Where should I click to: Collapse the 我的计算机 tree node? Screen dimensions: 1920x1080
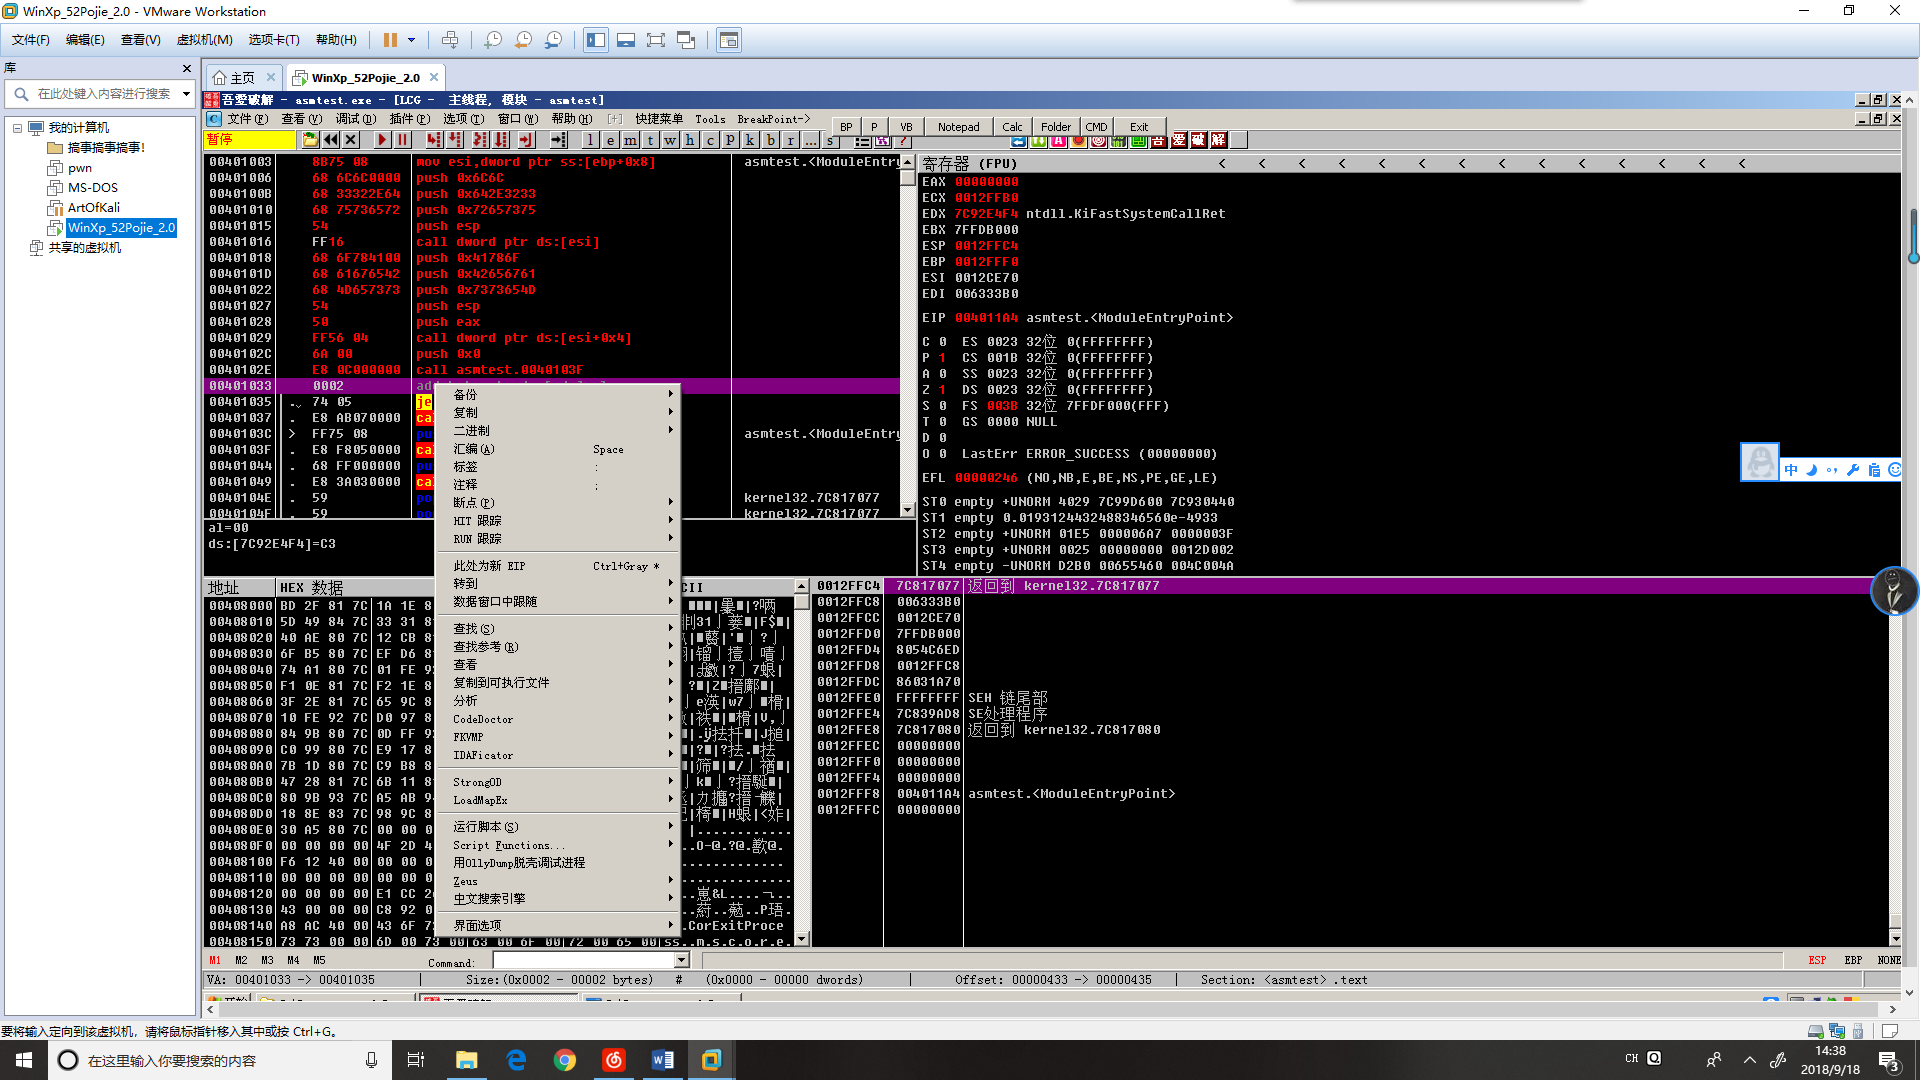(x=18, y=128)
